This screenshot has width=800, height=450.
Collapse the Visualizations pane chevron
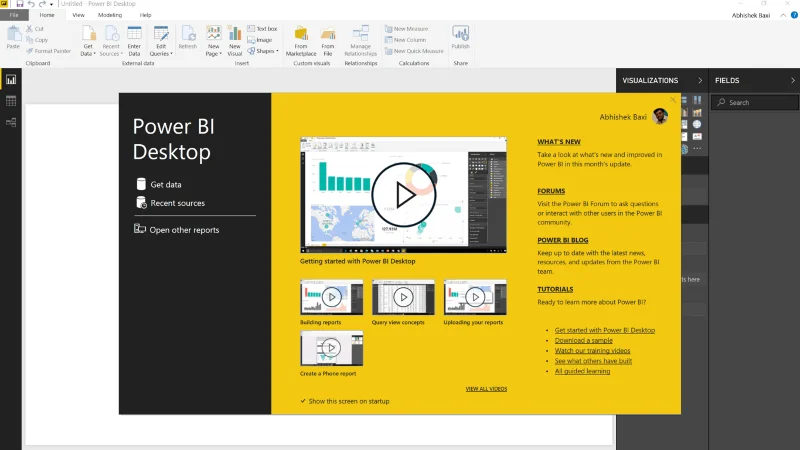(700, 81)
